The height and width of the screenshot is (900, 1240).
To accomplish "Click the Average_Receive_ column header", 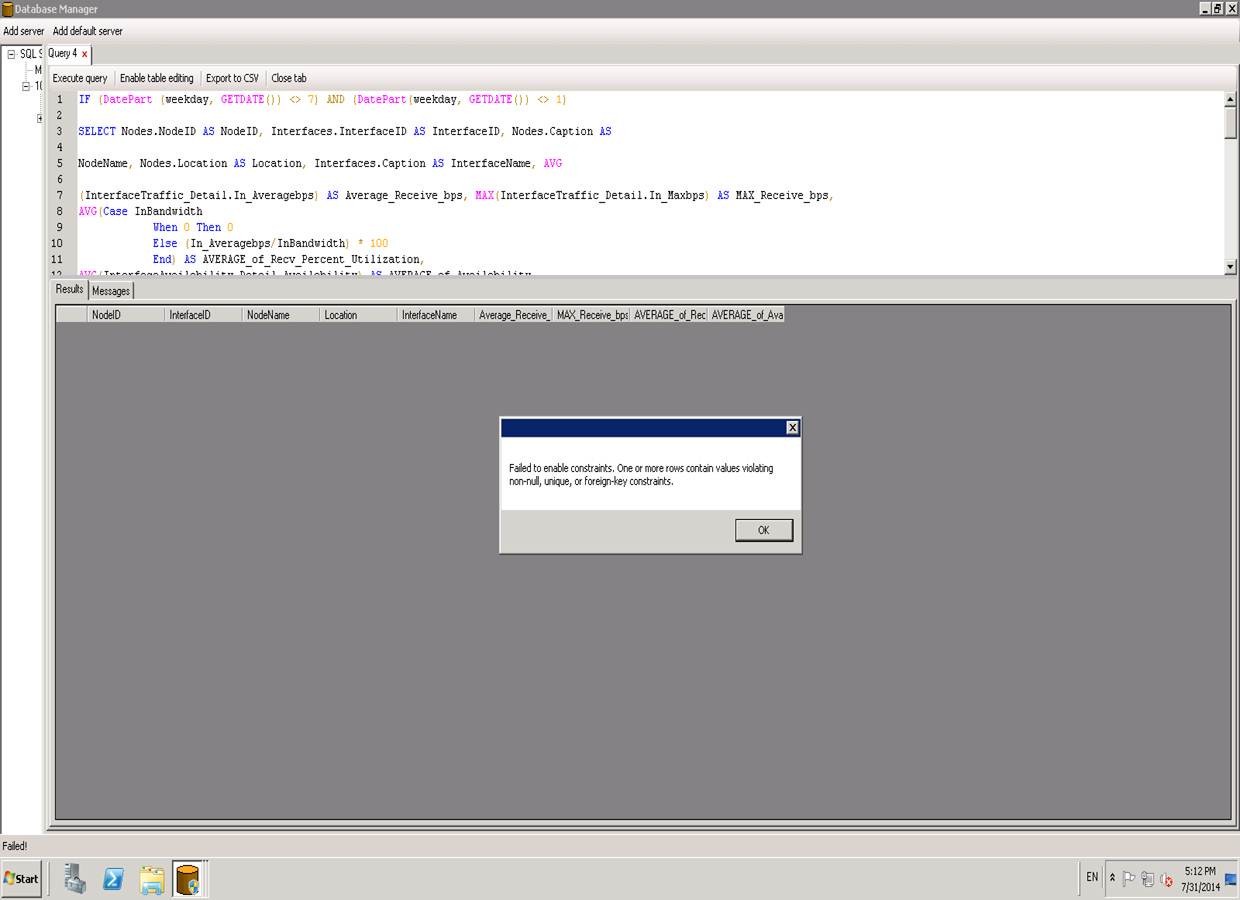I will (x=513, y=314).
